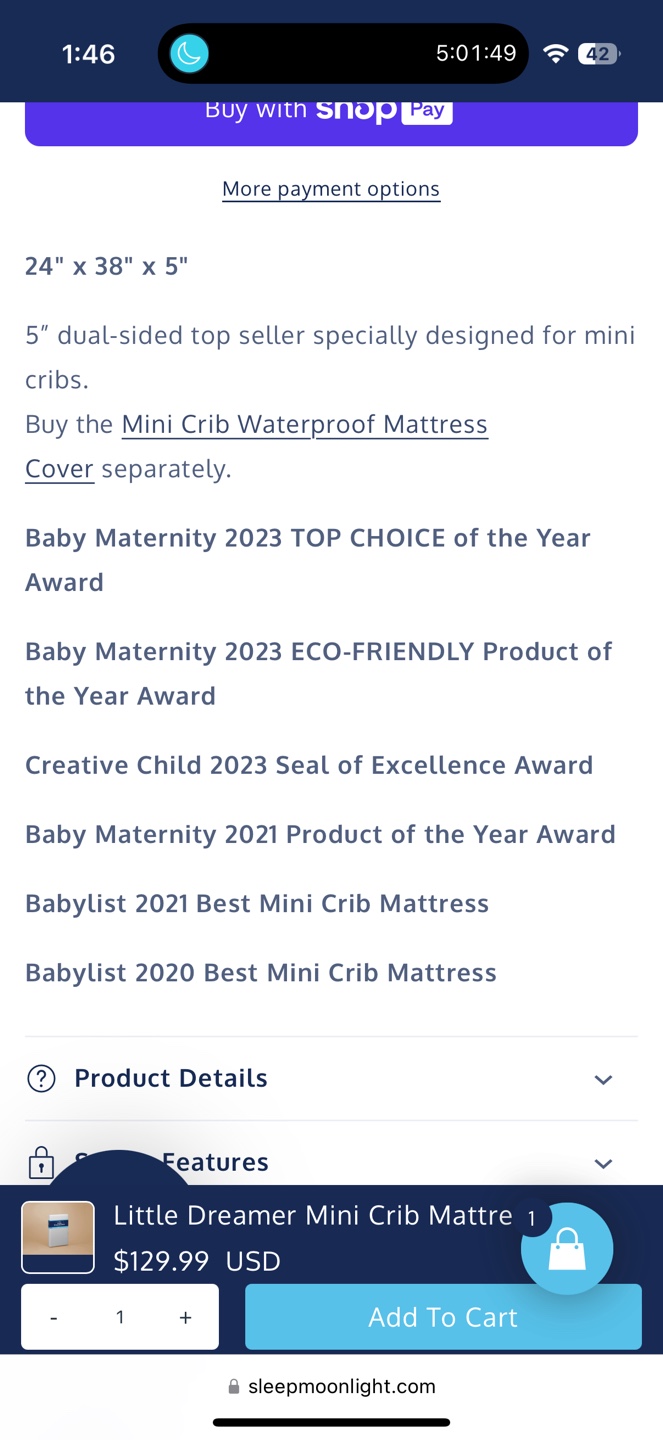Screen dimensions: 663x1440
Task: Tap the mattress product thumbnail in the sticky bar
Action: [58, 1238]
